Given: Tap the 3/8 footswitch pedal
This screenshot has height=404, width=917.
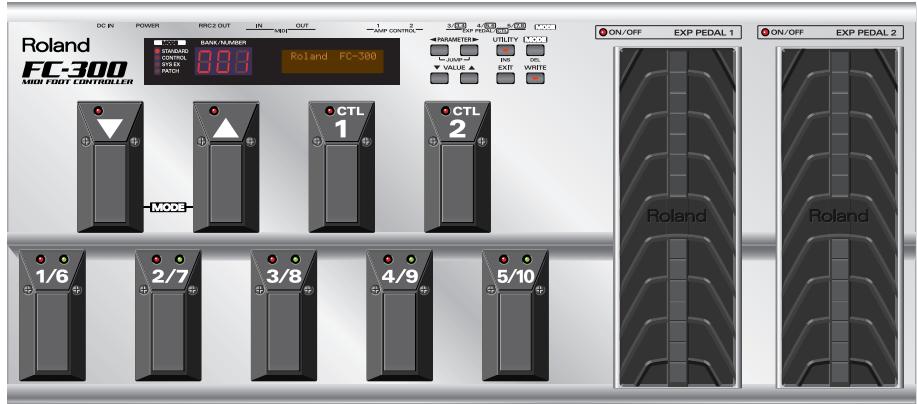Looking at the screenshot, I should point(284,315).
